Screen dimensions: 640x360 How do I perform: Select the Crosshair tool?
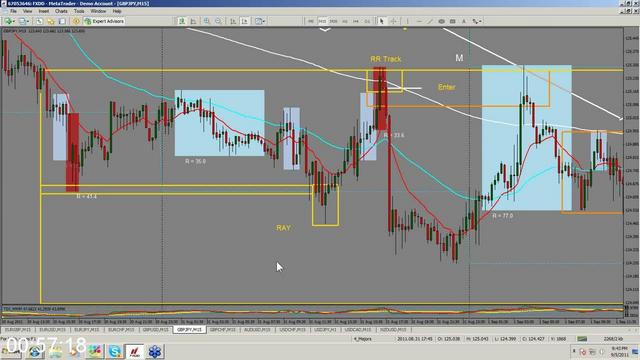(x=393, y=21)
